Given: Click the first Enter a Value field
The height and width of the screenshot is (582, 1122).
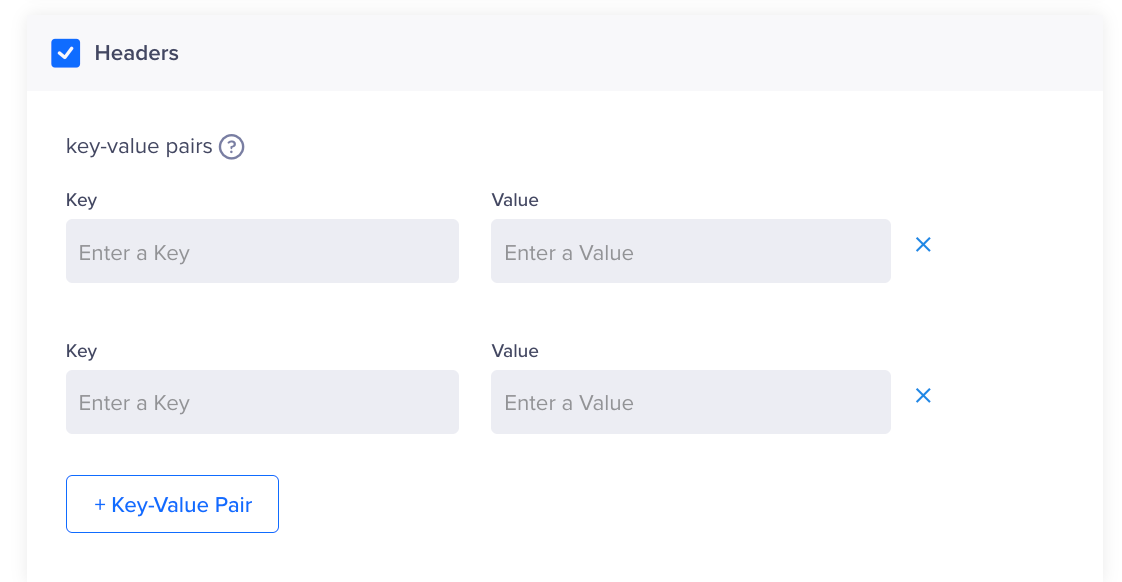Looking at the screenshot, I should coord(690,251).
